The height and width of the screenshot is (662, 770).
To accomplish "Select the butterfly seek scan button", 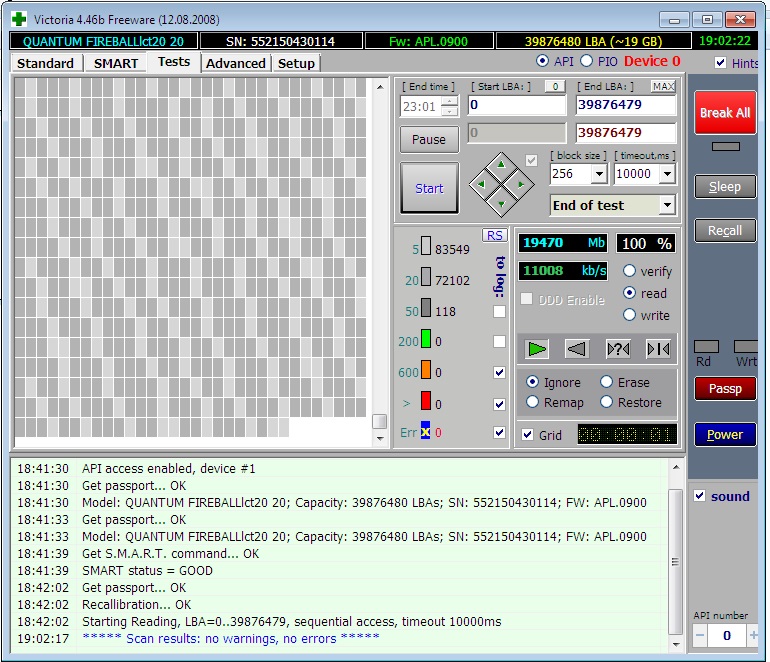I will pyautogui.click(x=658, y=349).
